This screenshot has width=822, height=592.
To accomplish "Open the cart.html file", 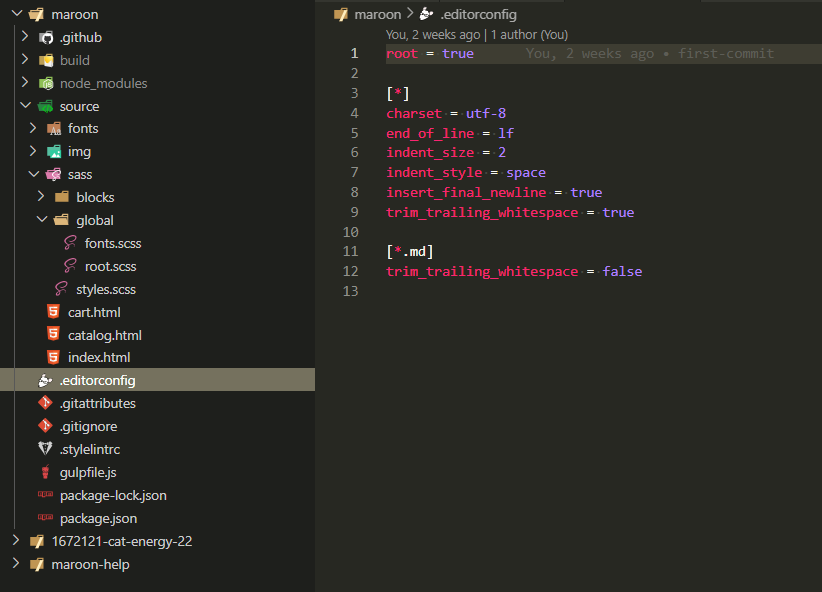I will (94, 313).
